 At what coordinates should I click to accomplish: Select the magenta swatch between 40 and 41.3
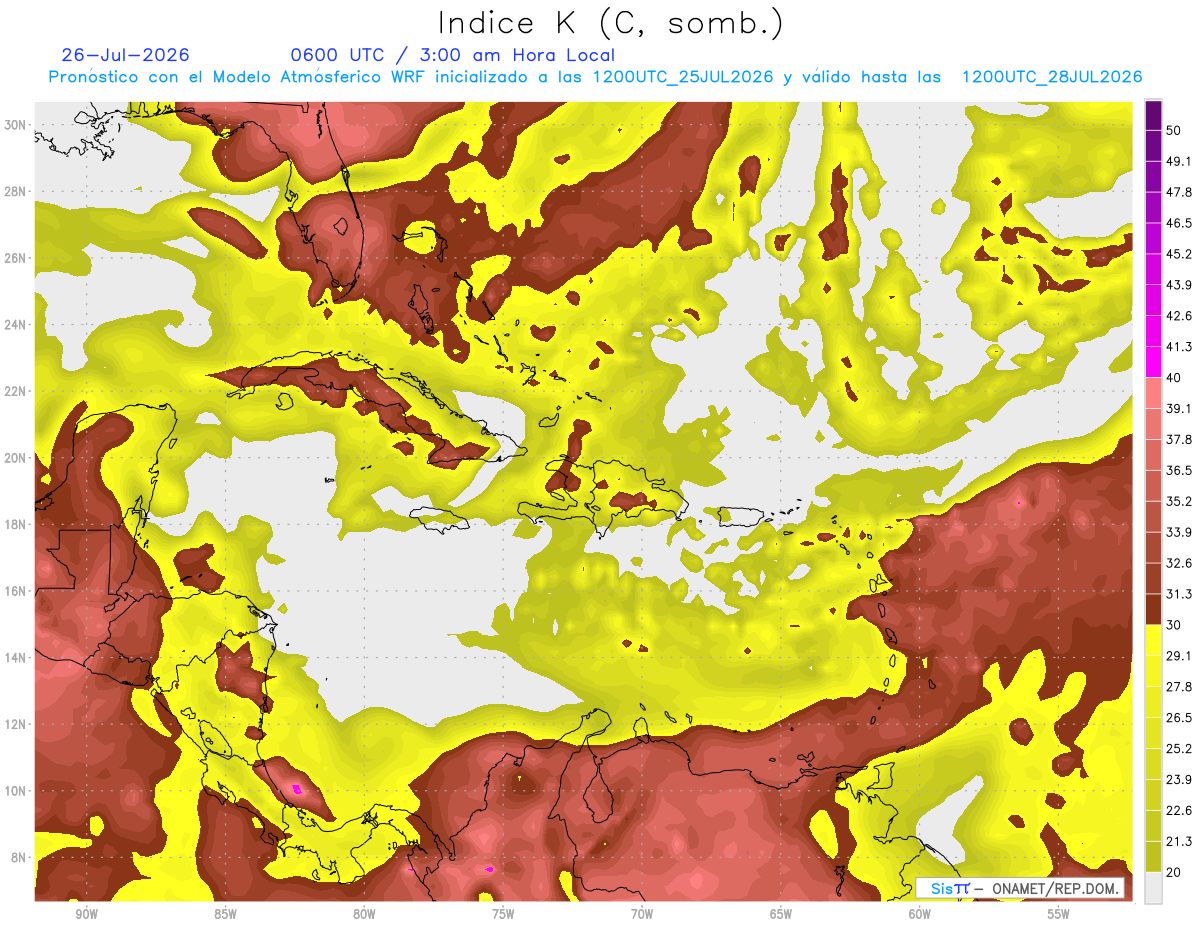click(x=1154, y=362)
